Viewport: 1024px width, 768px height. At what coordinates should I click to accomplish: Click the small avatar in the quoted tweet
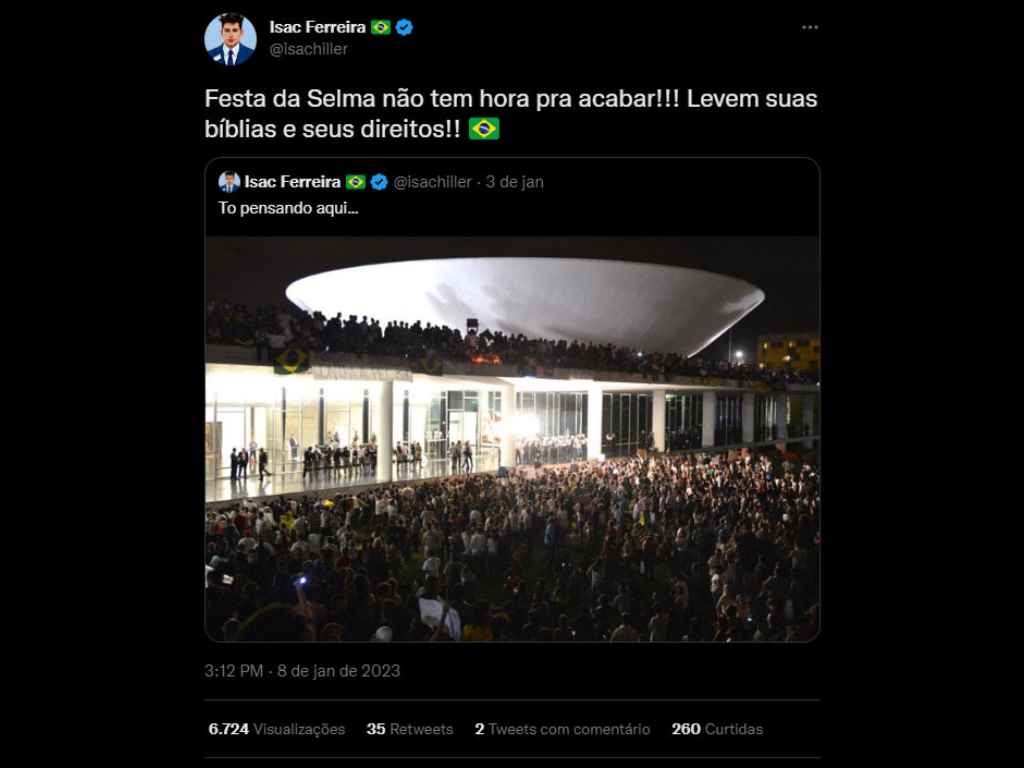tap(229, 182)
